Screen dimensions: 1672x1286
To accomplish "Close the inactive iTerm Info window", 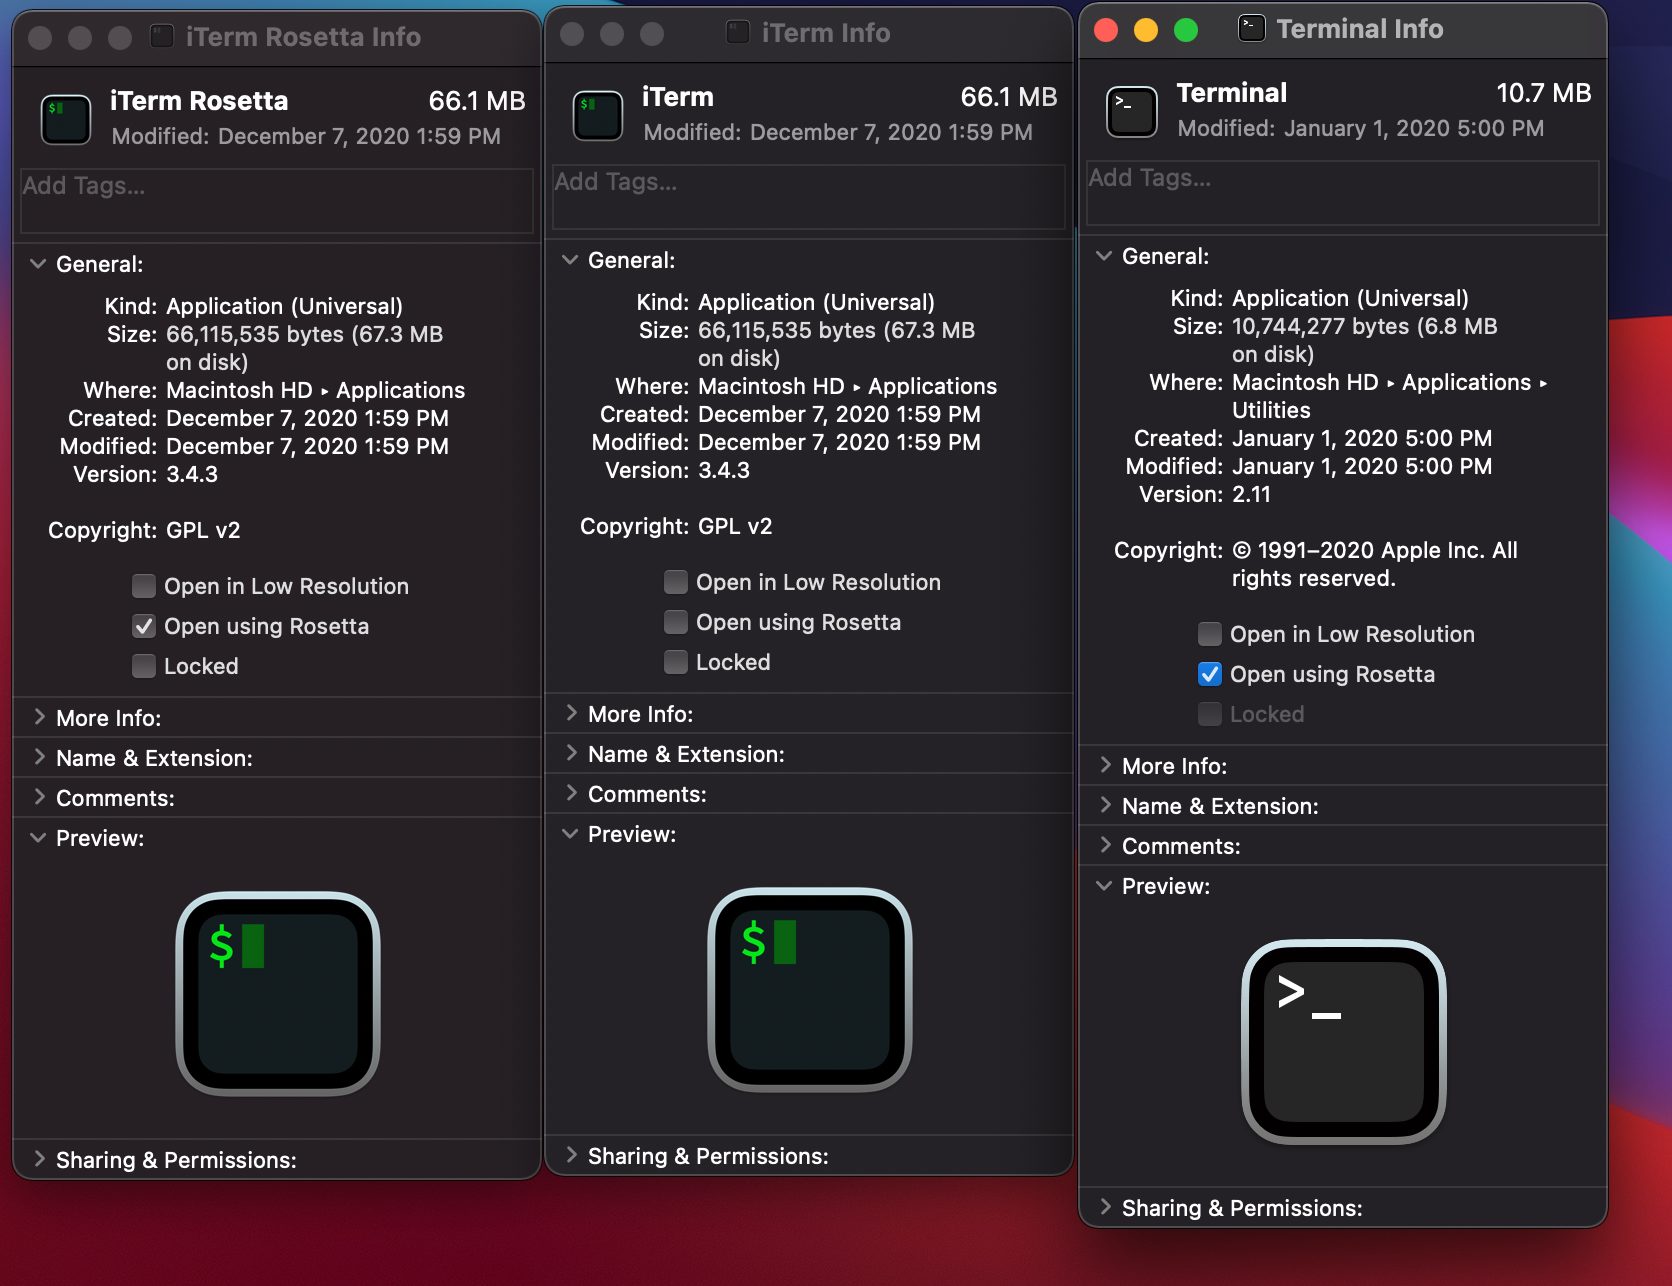I will coord(572,34).
